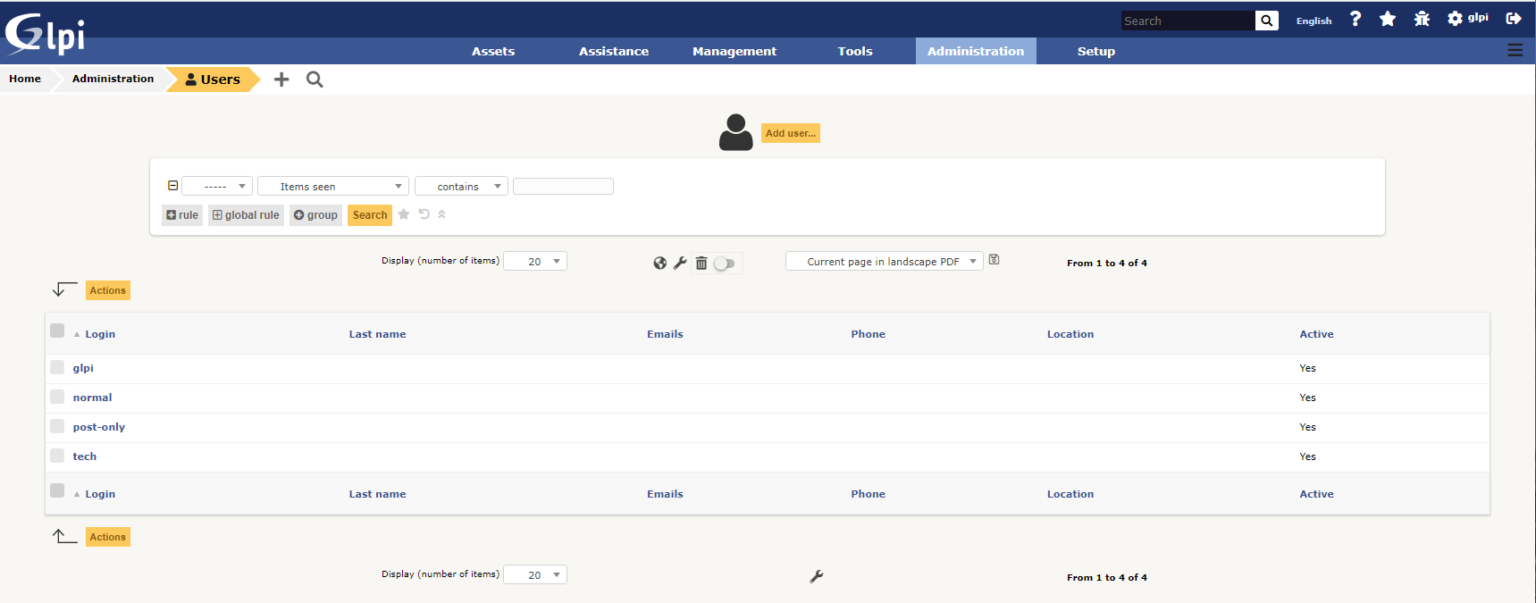Open the Items seen criteria dropdown
1536x603 pixels.
coord(333,185)
